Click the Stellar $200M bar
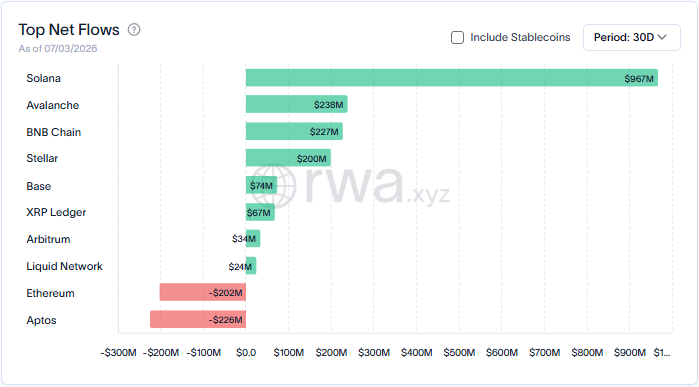699x387 pixels. pyautogui.click(x=288, y=158)
